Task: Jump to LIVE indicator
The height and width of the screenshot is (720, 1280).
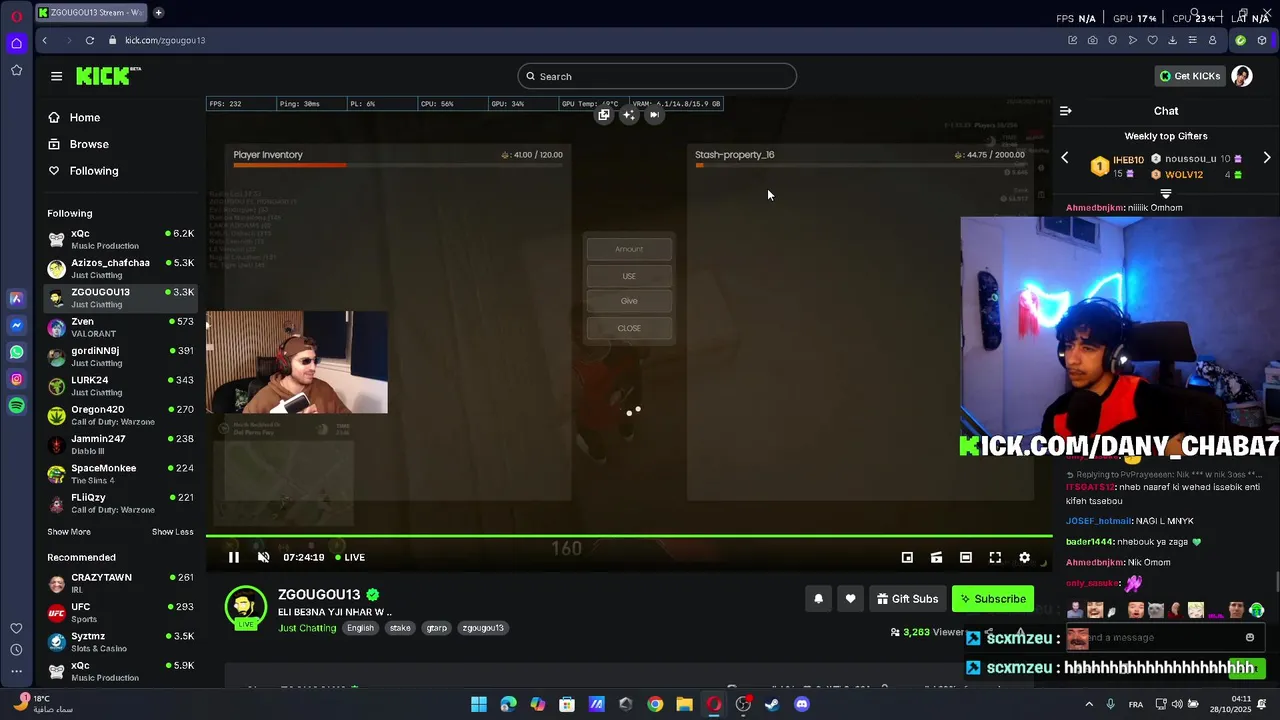Action: (350, 558)
